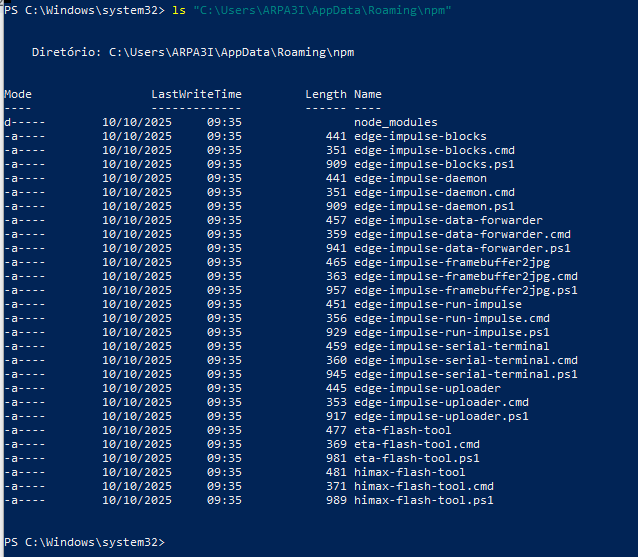This screenshot has height=557, width=638.
Task: Click the edge-impulse-data-forwarder.cmd entry
Action: coord(463,234)
